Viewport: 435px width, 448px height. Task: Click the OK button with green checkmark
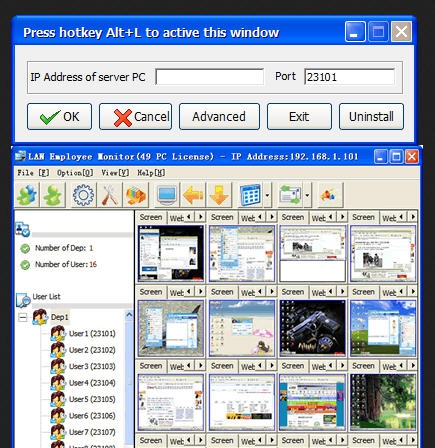59,116
